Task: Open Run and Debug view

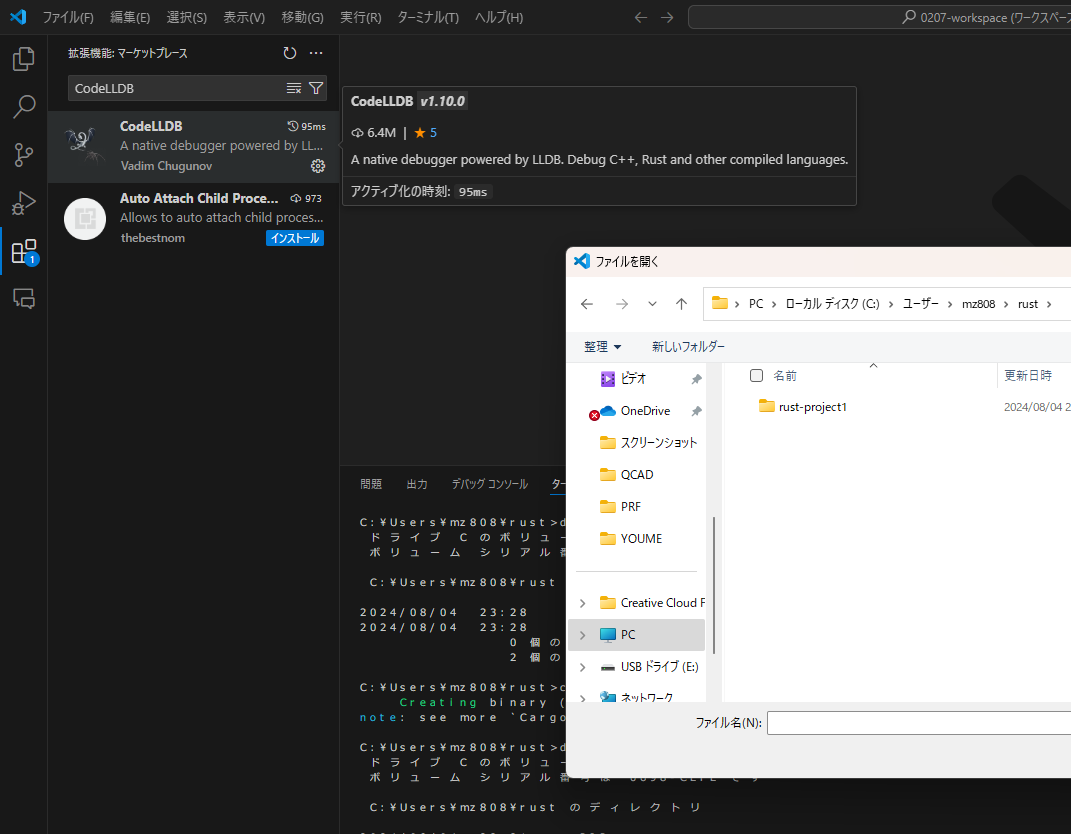Action: [x=24, y=204]
